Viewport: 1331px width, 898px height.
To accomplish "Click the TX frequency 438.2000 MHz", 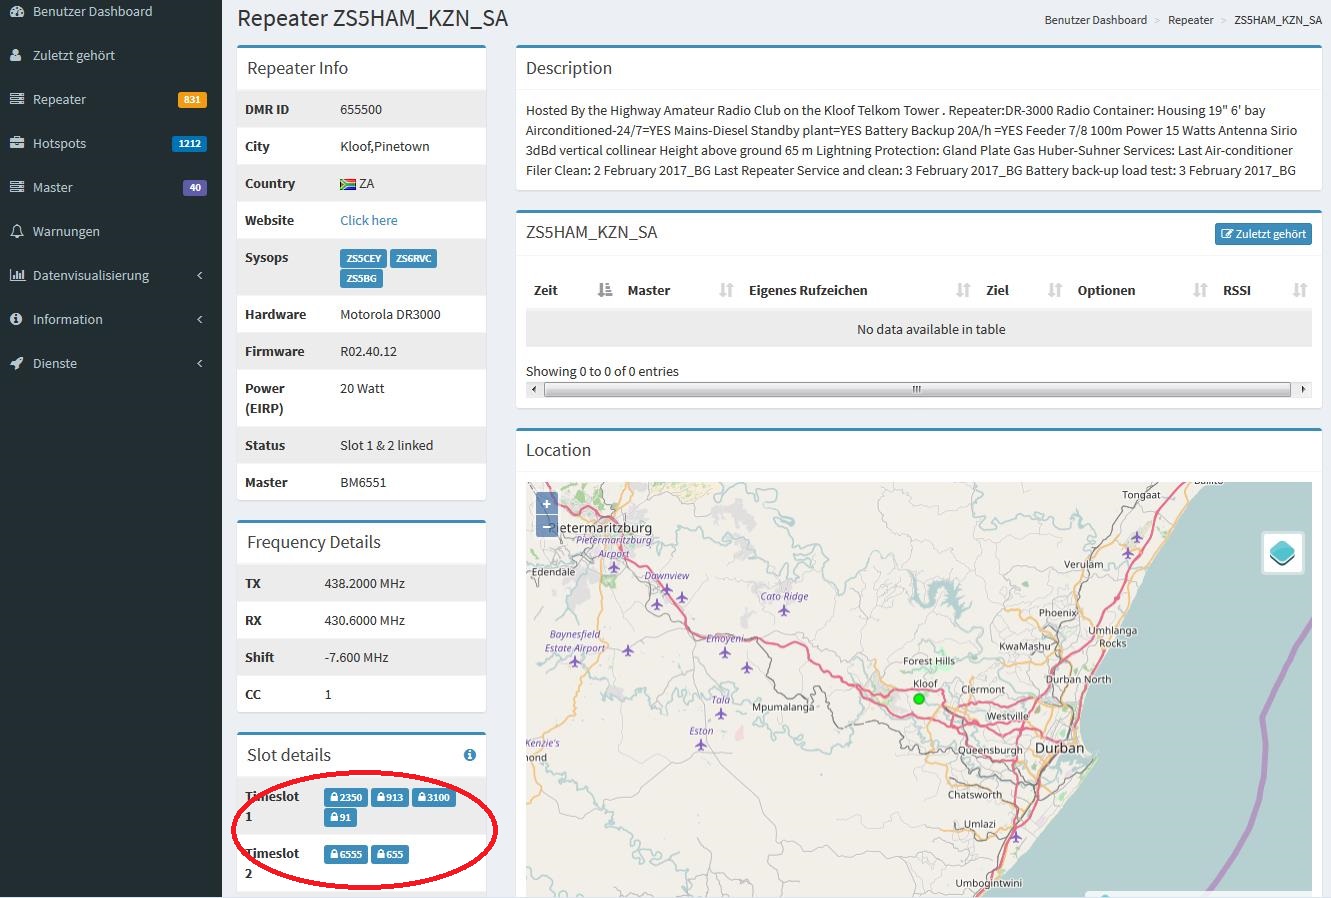I will point(365,583).
